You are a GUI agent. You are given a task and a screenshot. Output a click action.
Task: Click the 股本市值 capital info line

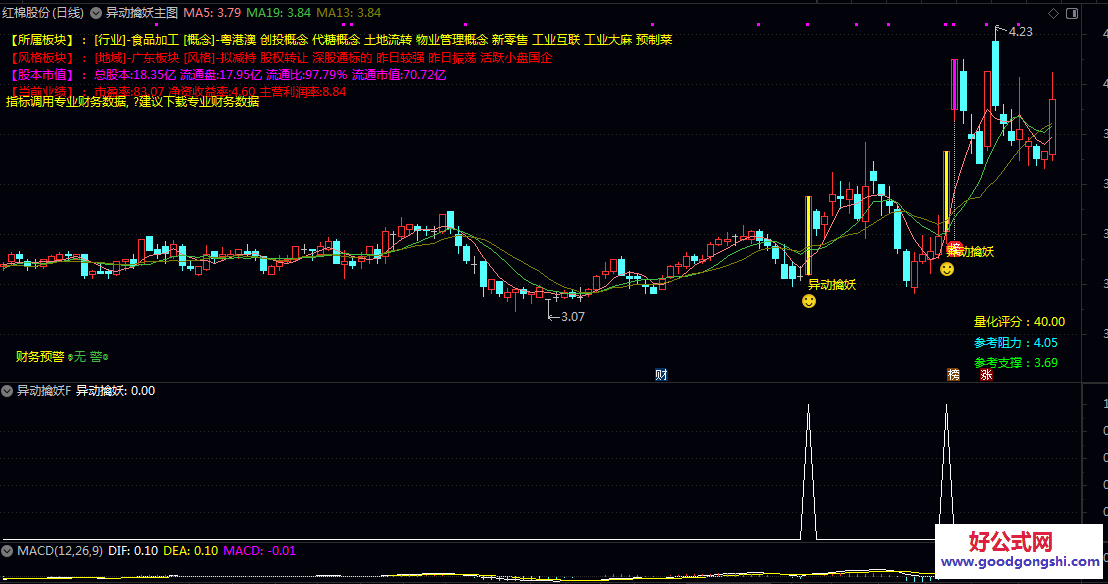[227, 75]
